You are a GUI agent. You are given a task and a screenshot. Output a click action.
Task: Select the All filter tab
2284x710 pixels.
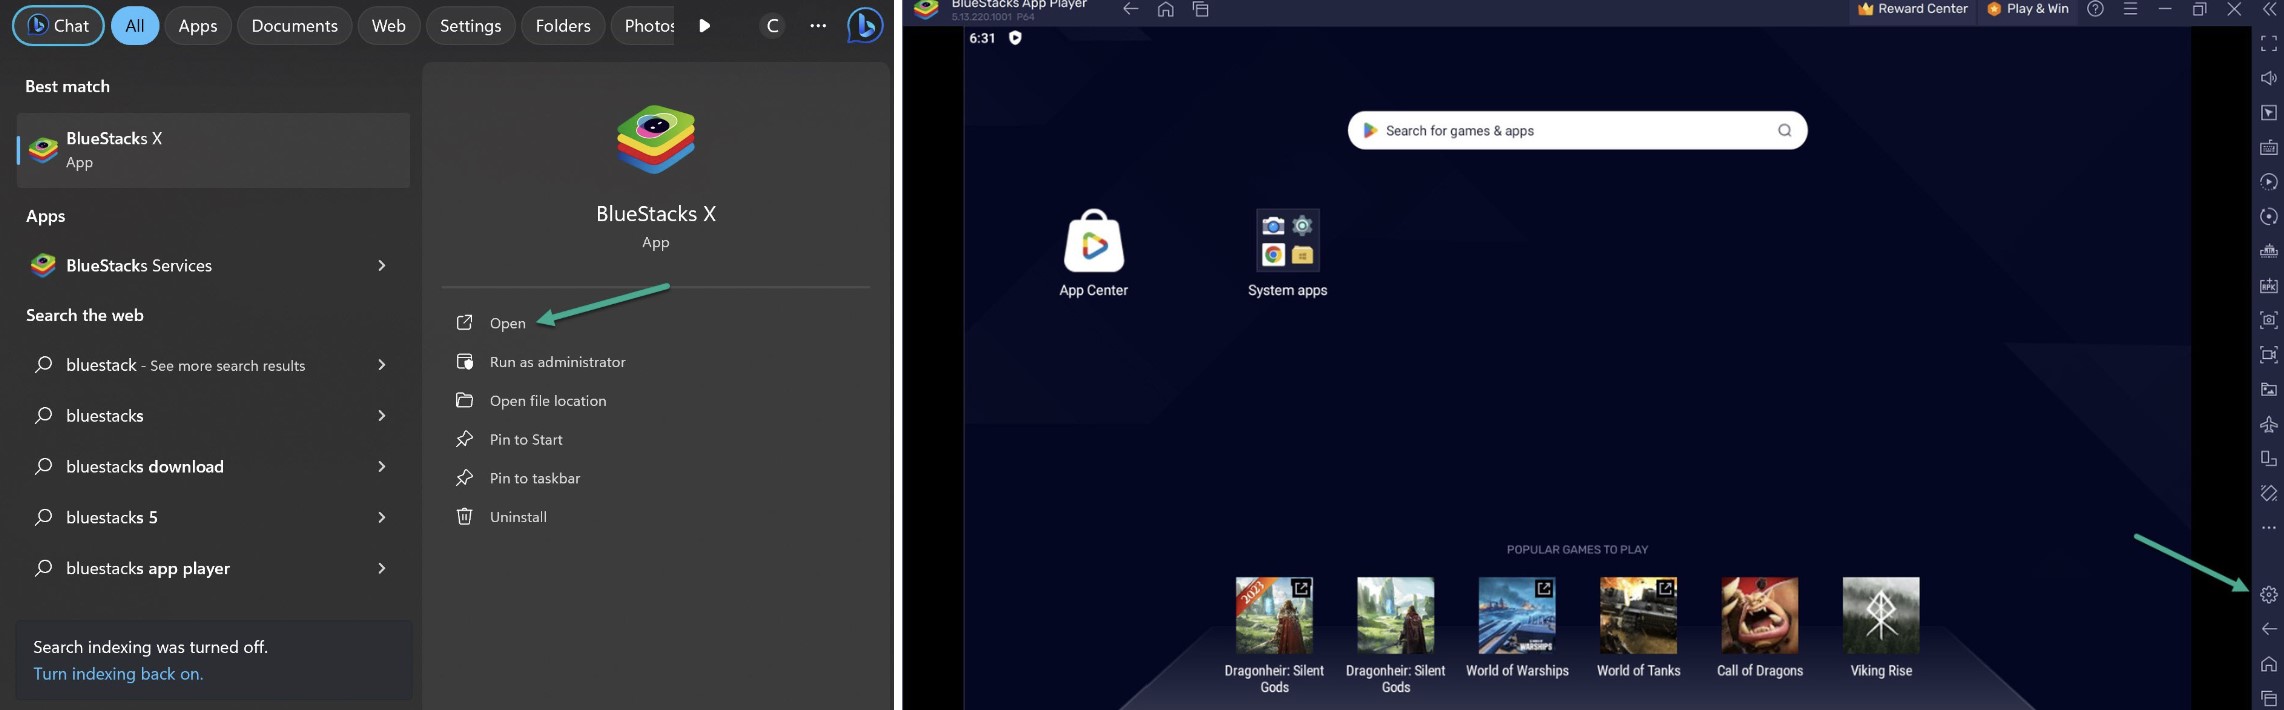(135, 26)
